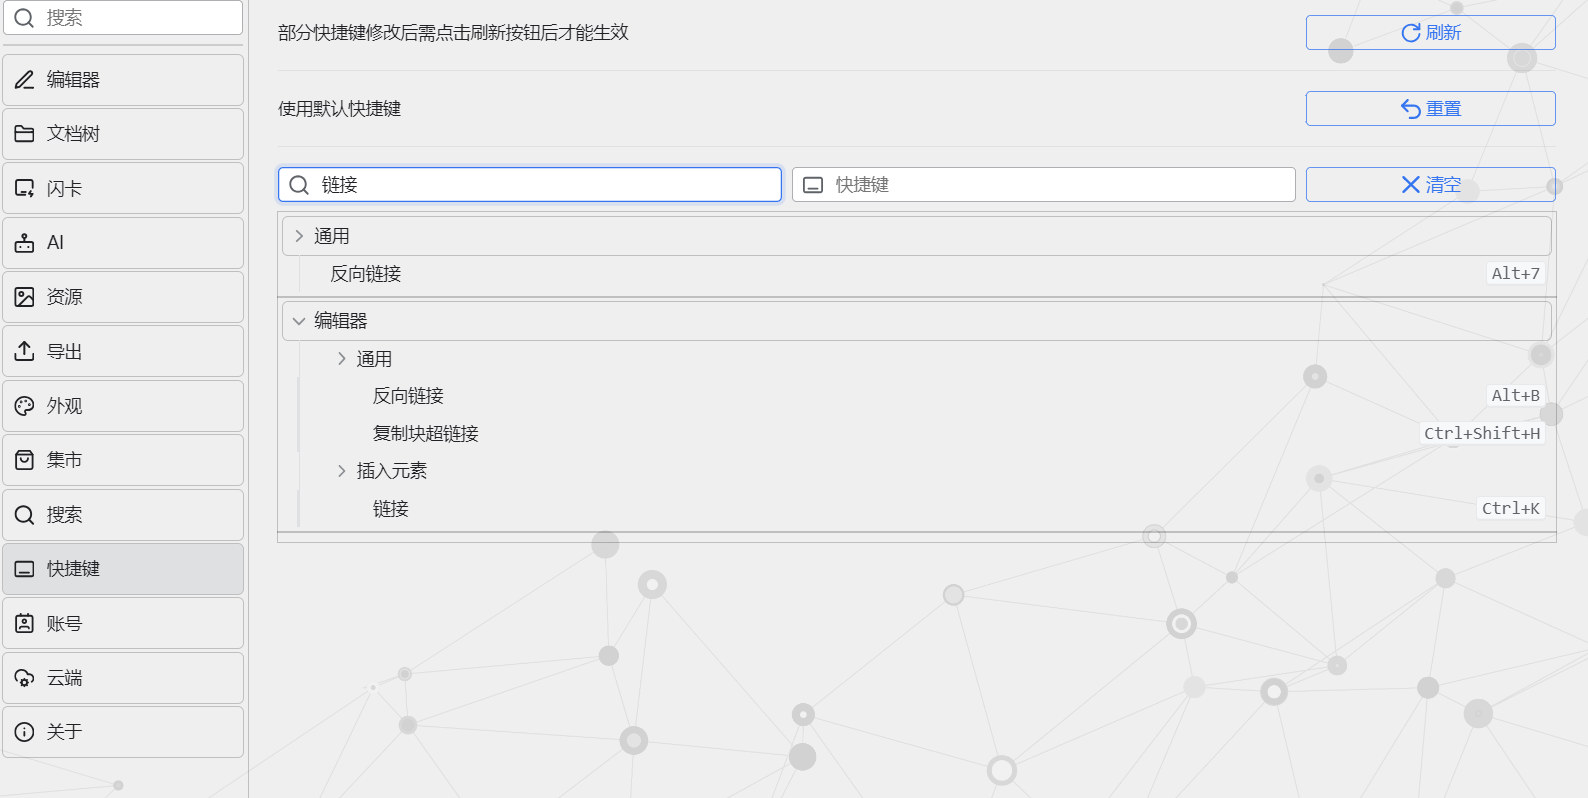Expand the top 通用 shortcut group

[299, 237]
